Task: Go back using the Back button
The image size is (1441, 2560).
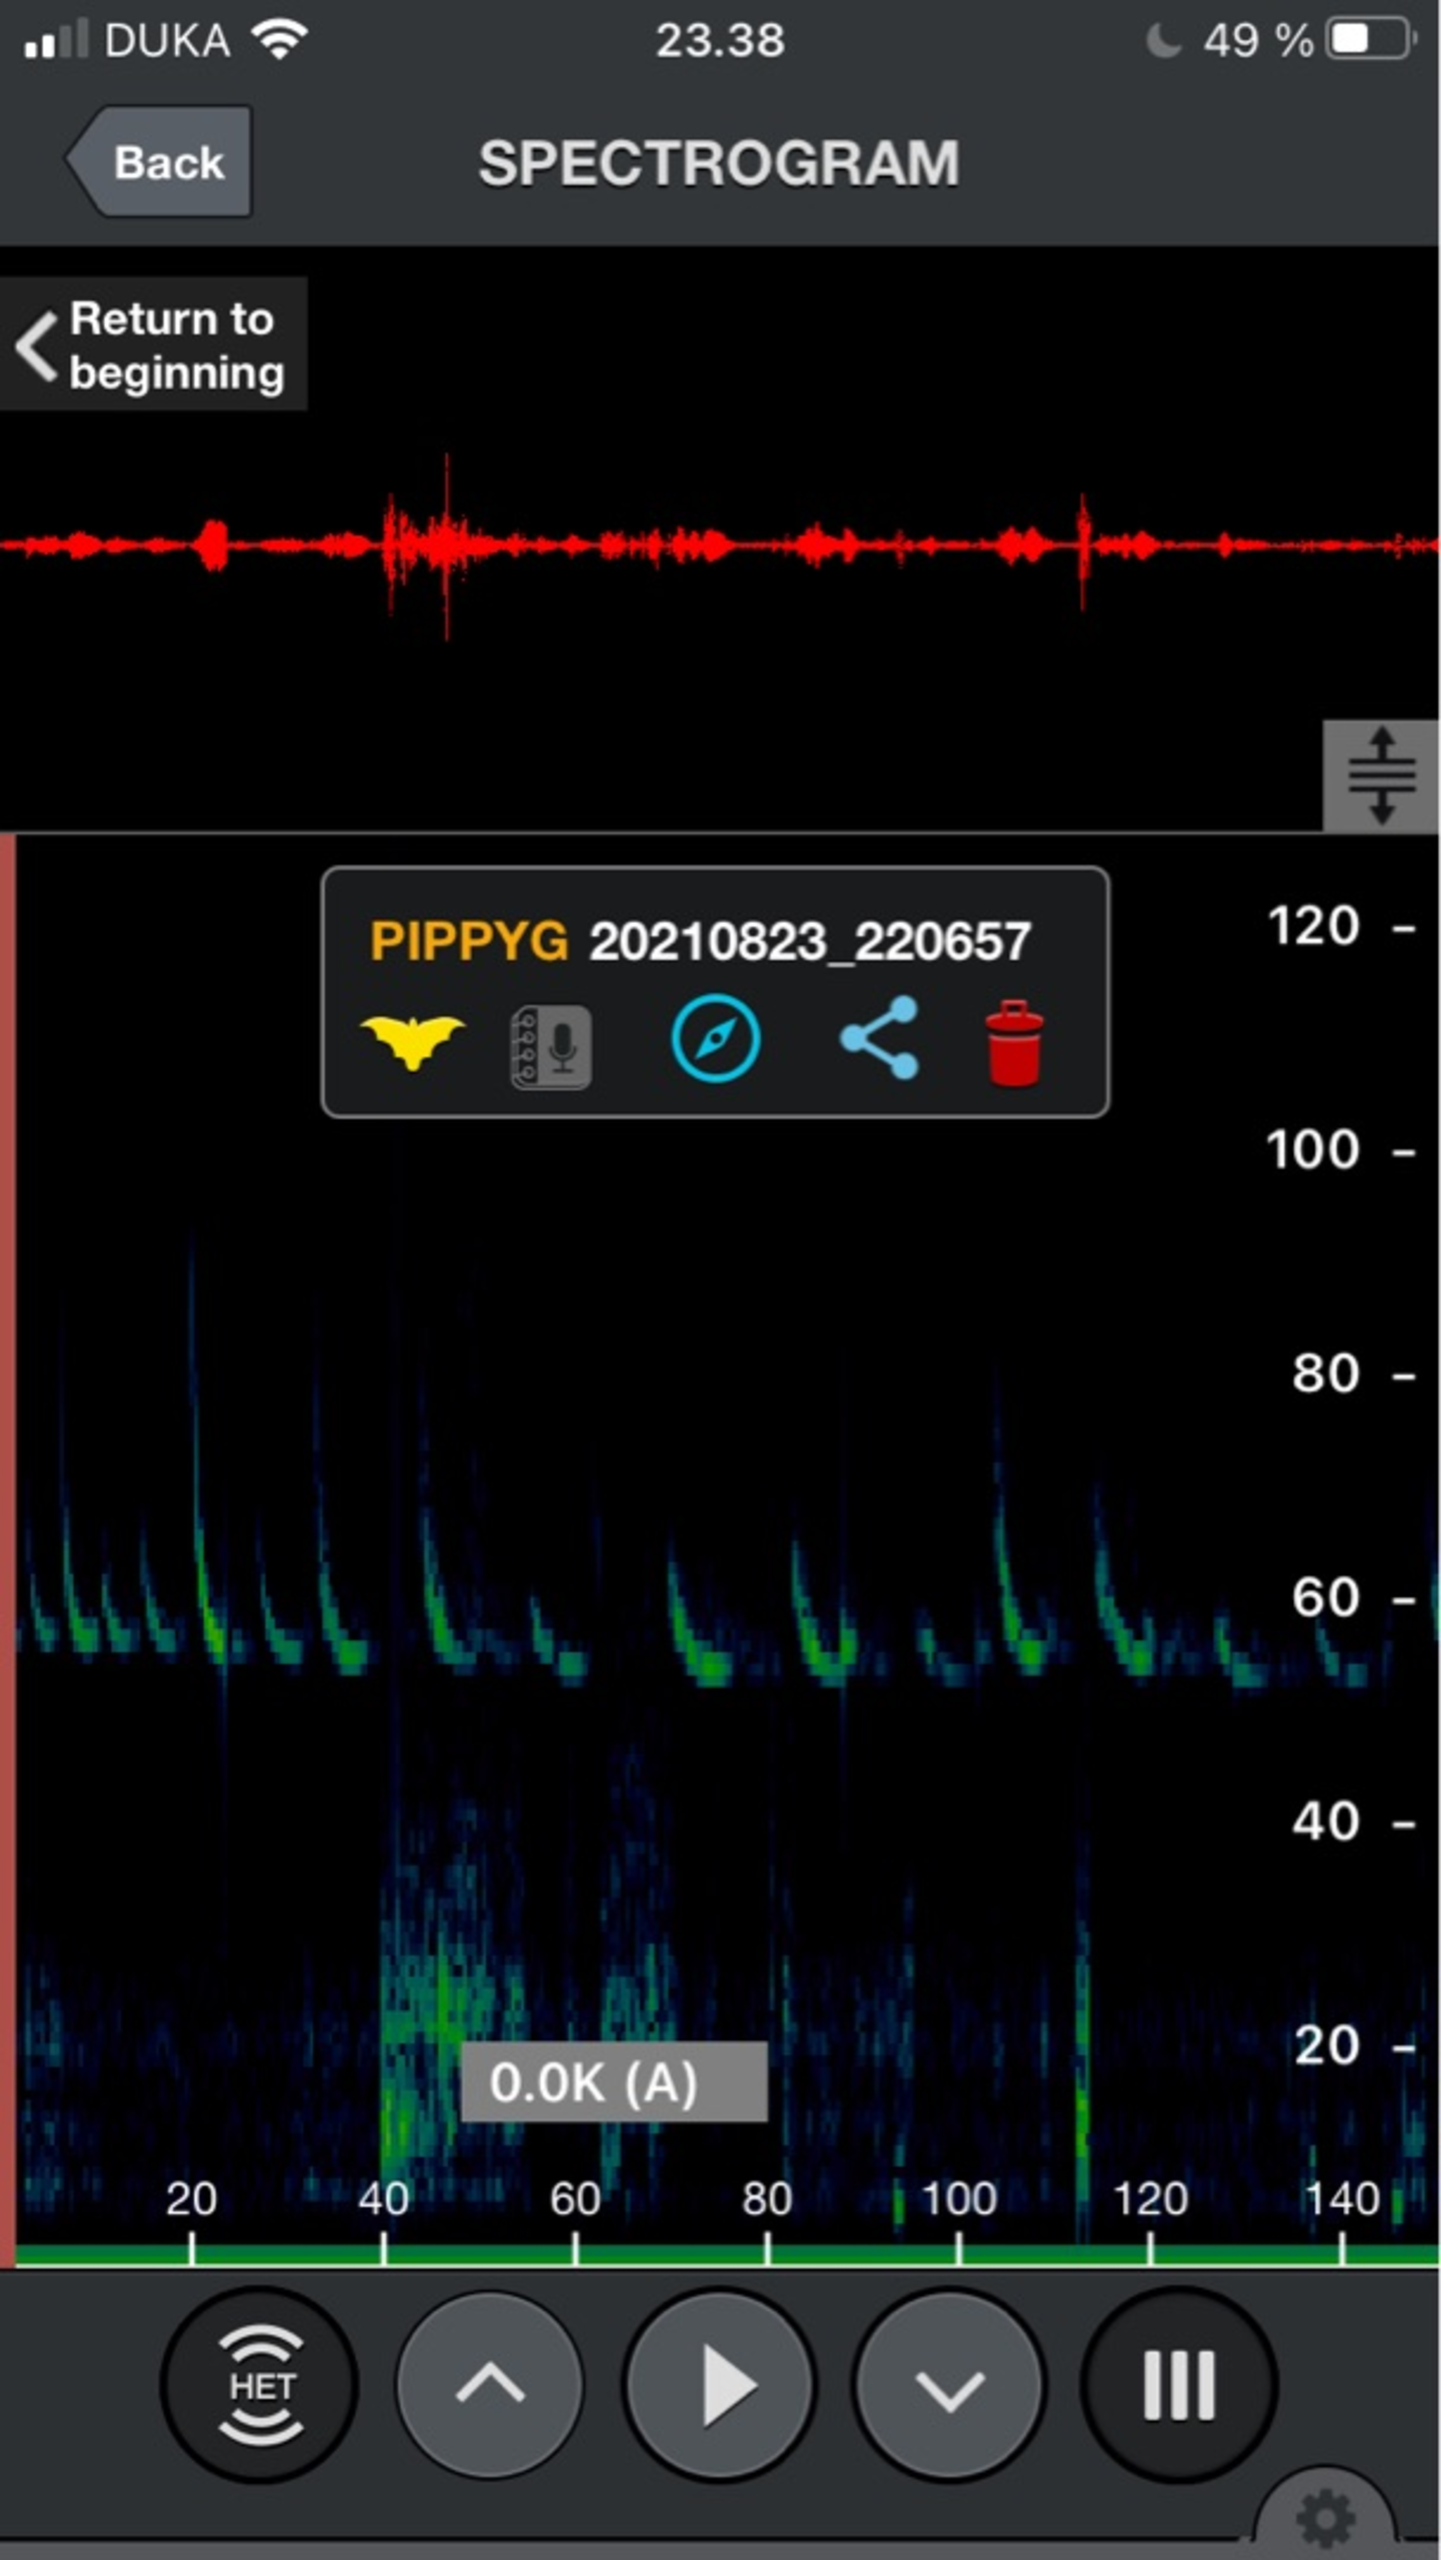Action: (x=160, y=162)
